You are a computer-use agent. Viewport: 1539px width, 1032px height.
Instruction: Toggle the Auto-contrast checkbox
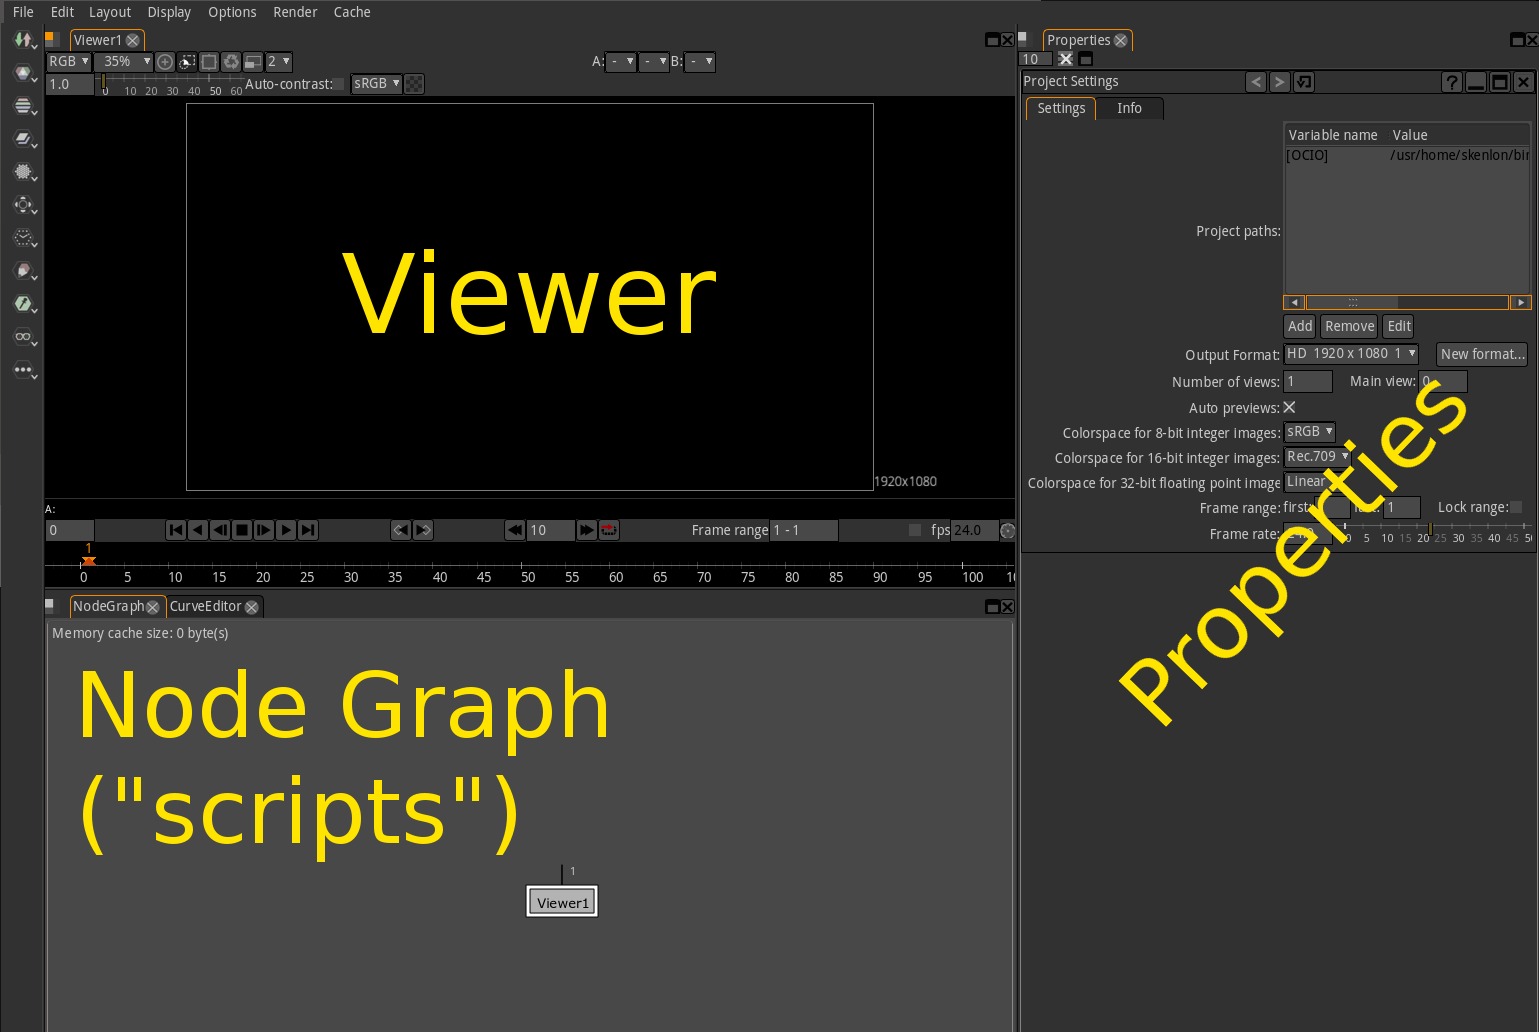[339, 84]
